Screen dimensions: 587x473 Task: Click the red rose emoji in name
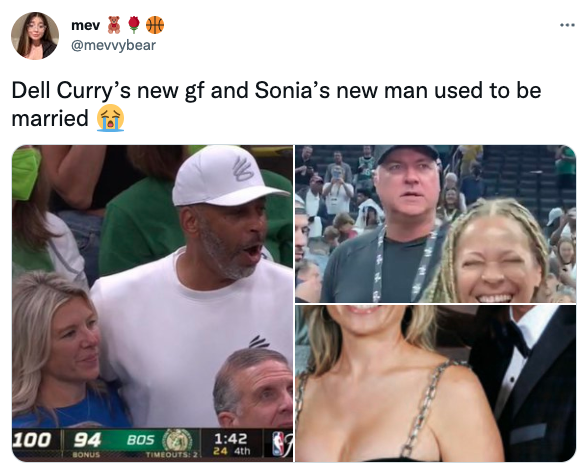tap(134, 25)
